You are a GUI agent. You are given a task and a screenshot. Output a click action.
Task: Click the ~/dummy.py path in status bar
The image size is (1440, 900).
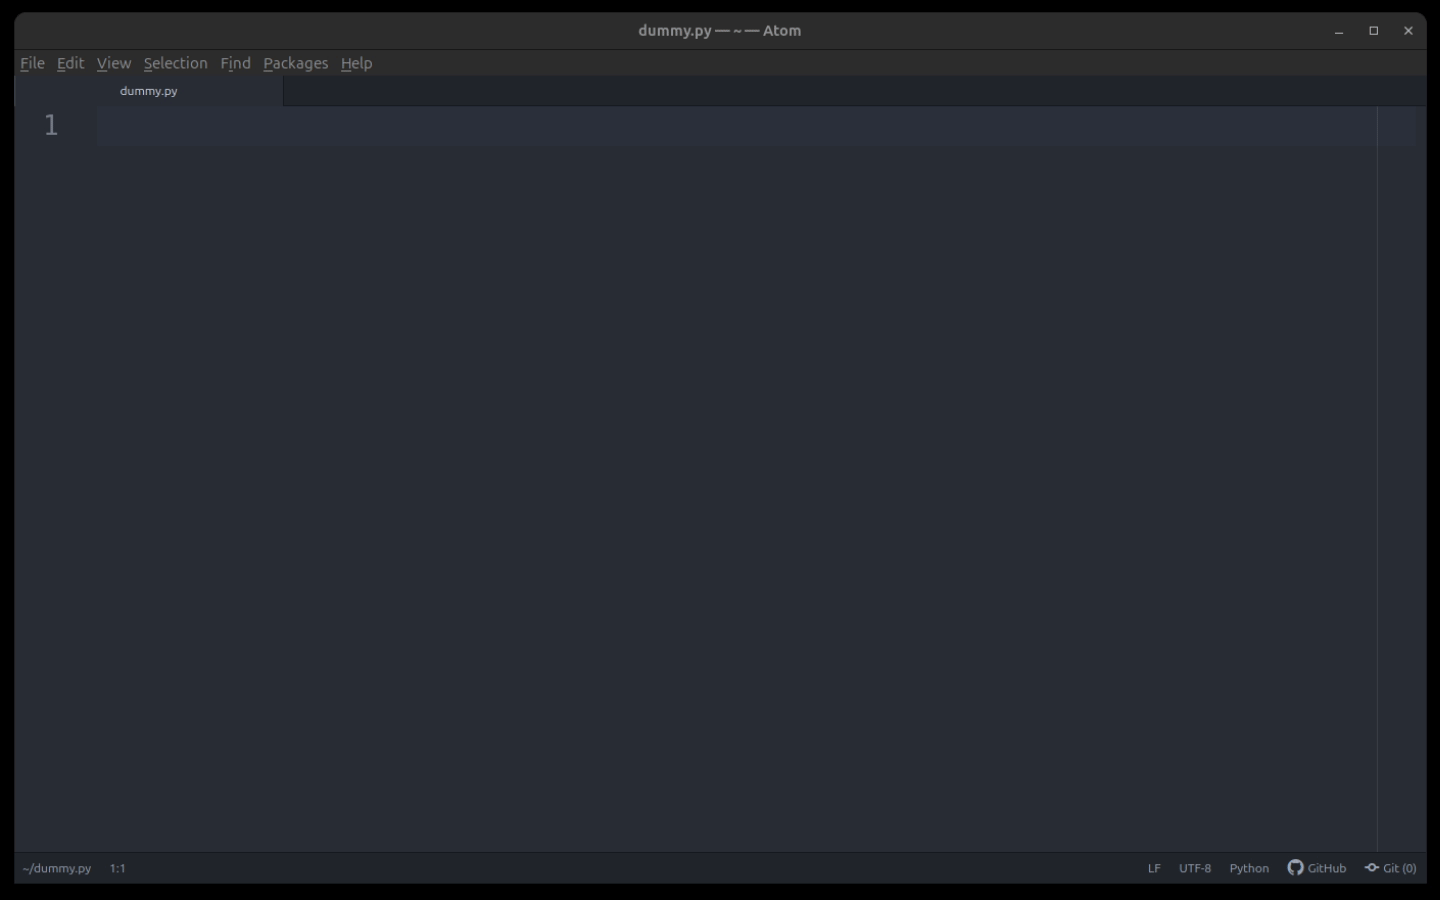click(57, 868)
